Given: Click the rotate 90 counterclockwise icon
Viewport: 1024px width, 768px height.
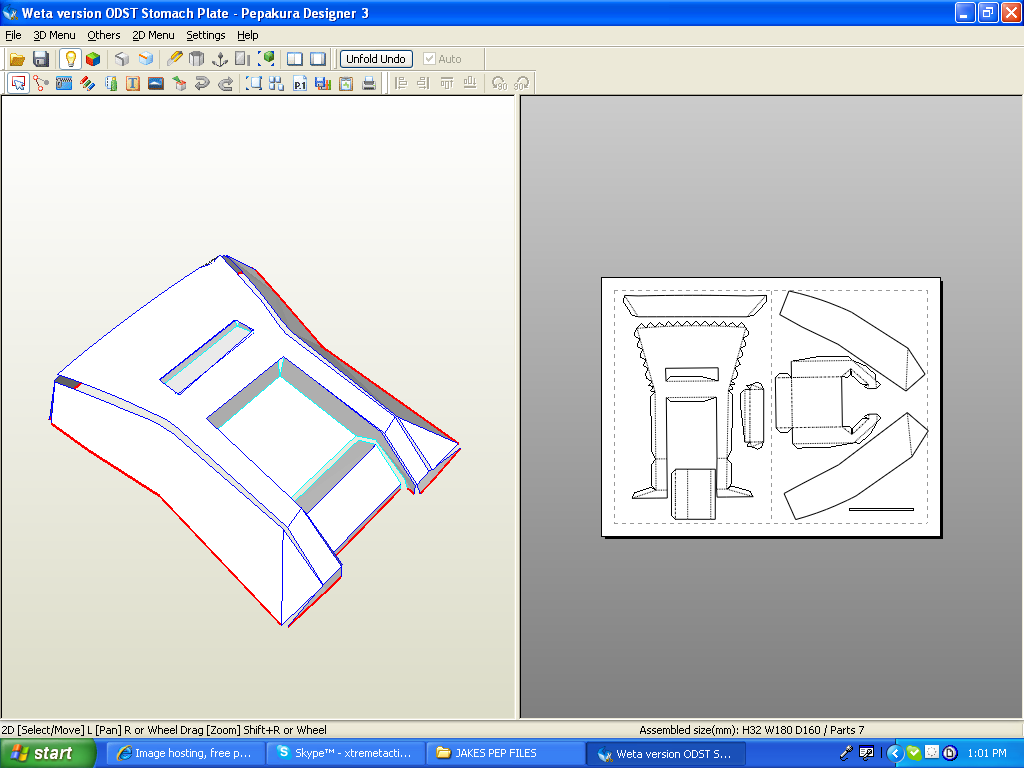Looking at the screenshot, I should (499, 84).
